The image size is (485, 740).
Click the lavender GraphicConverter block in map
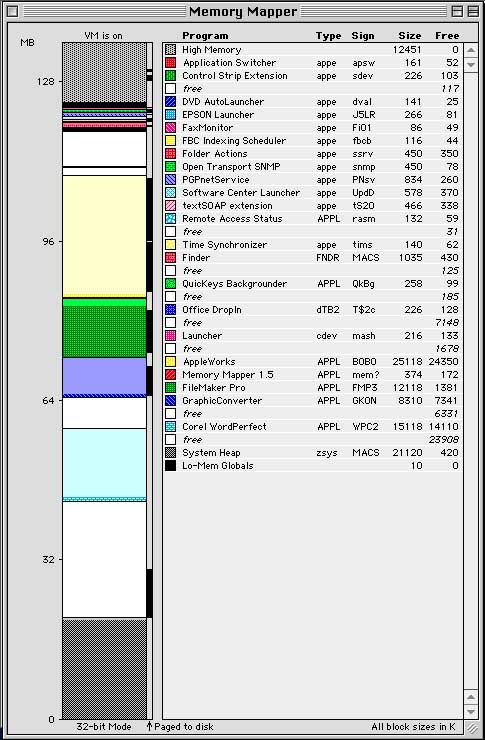(x=104, y=376)
